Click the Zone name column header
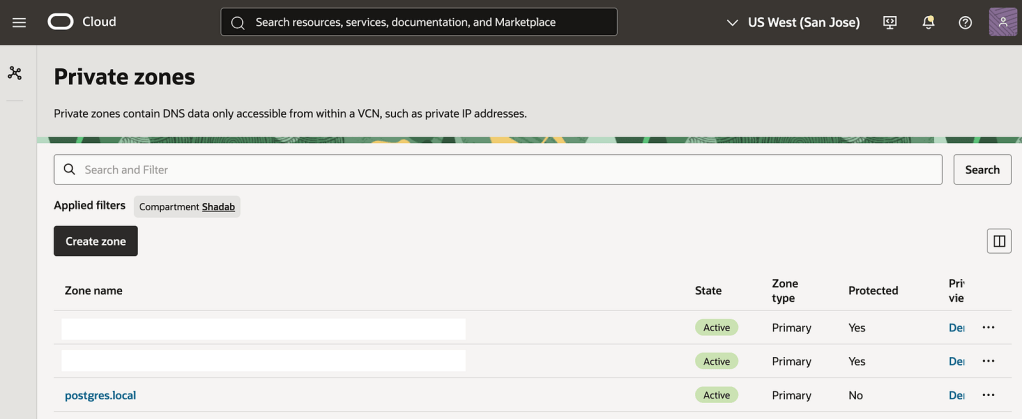This screenshot has width=1022, height=419. click(x=94, y=291)
